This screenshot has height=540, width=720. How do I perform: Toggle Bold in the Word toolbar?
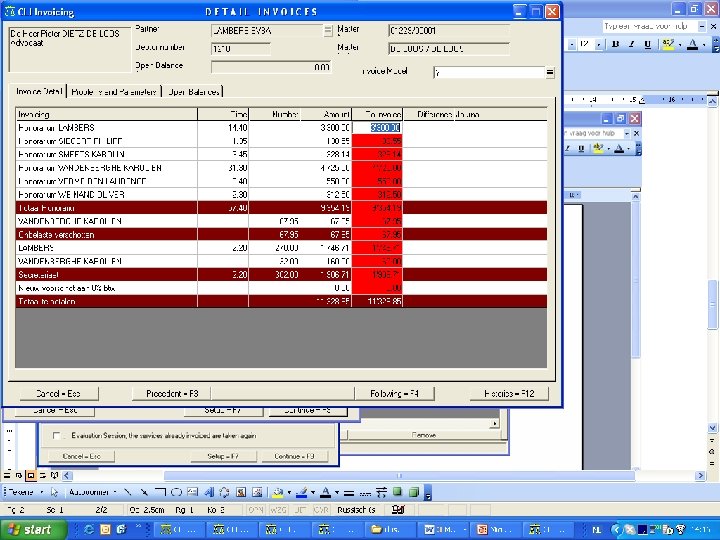click(x=615, y=44)
